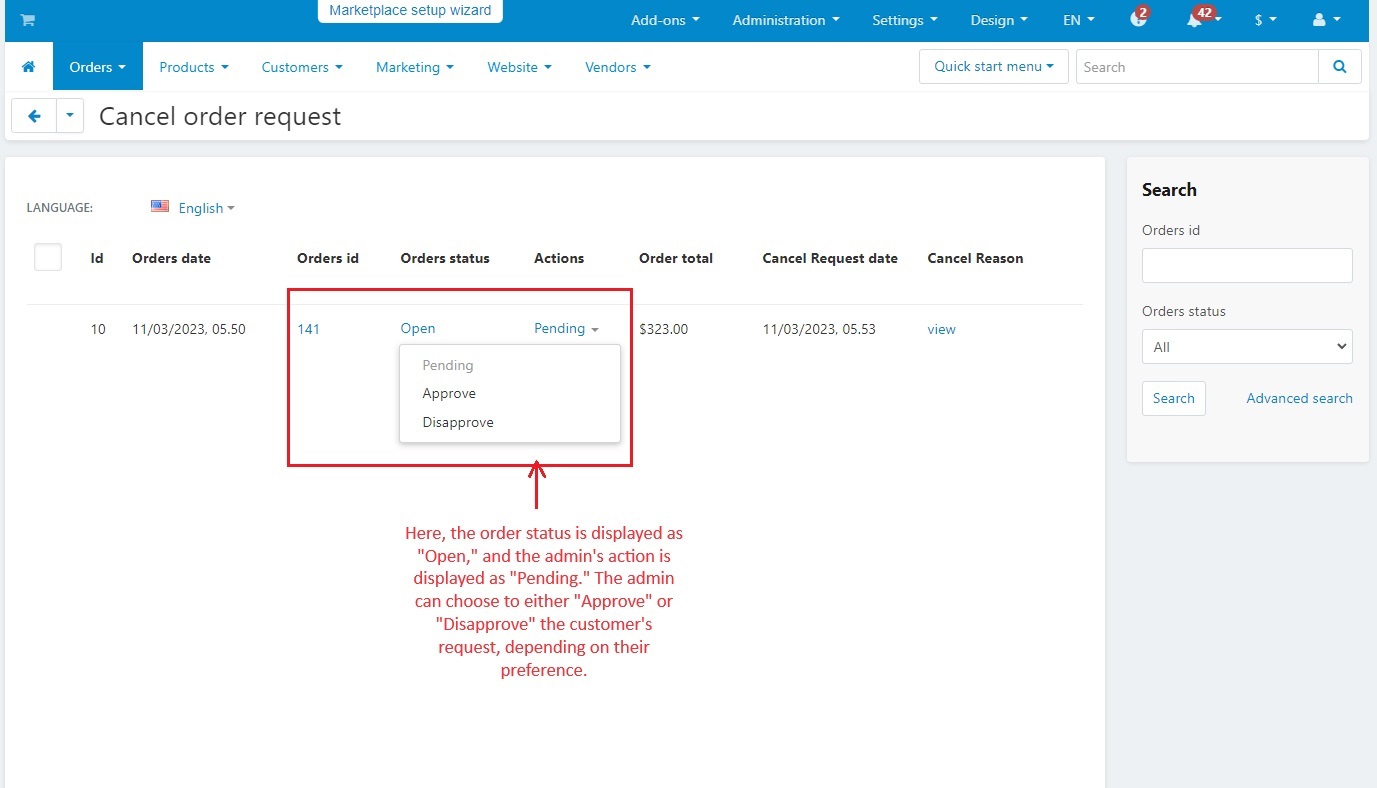
Task: Click the Cancel Reason column header
Action: 975,258
